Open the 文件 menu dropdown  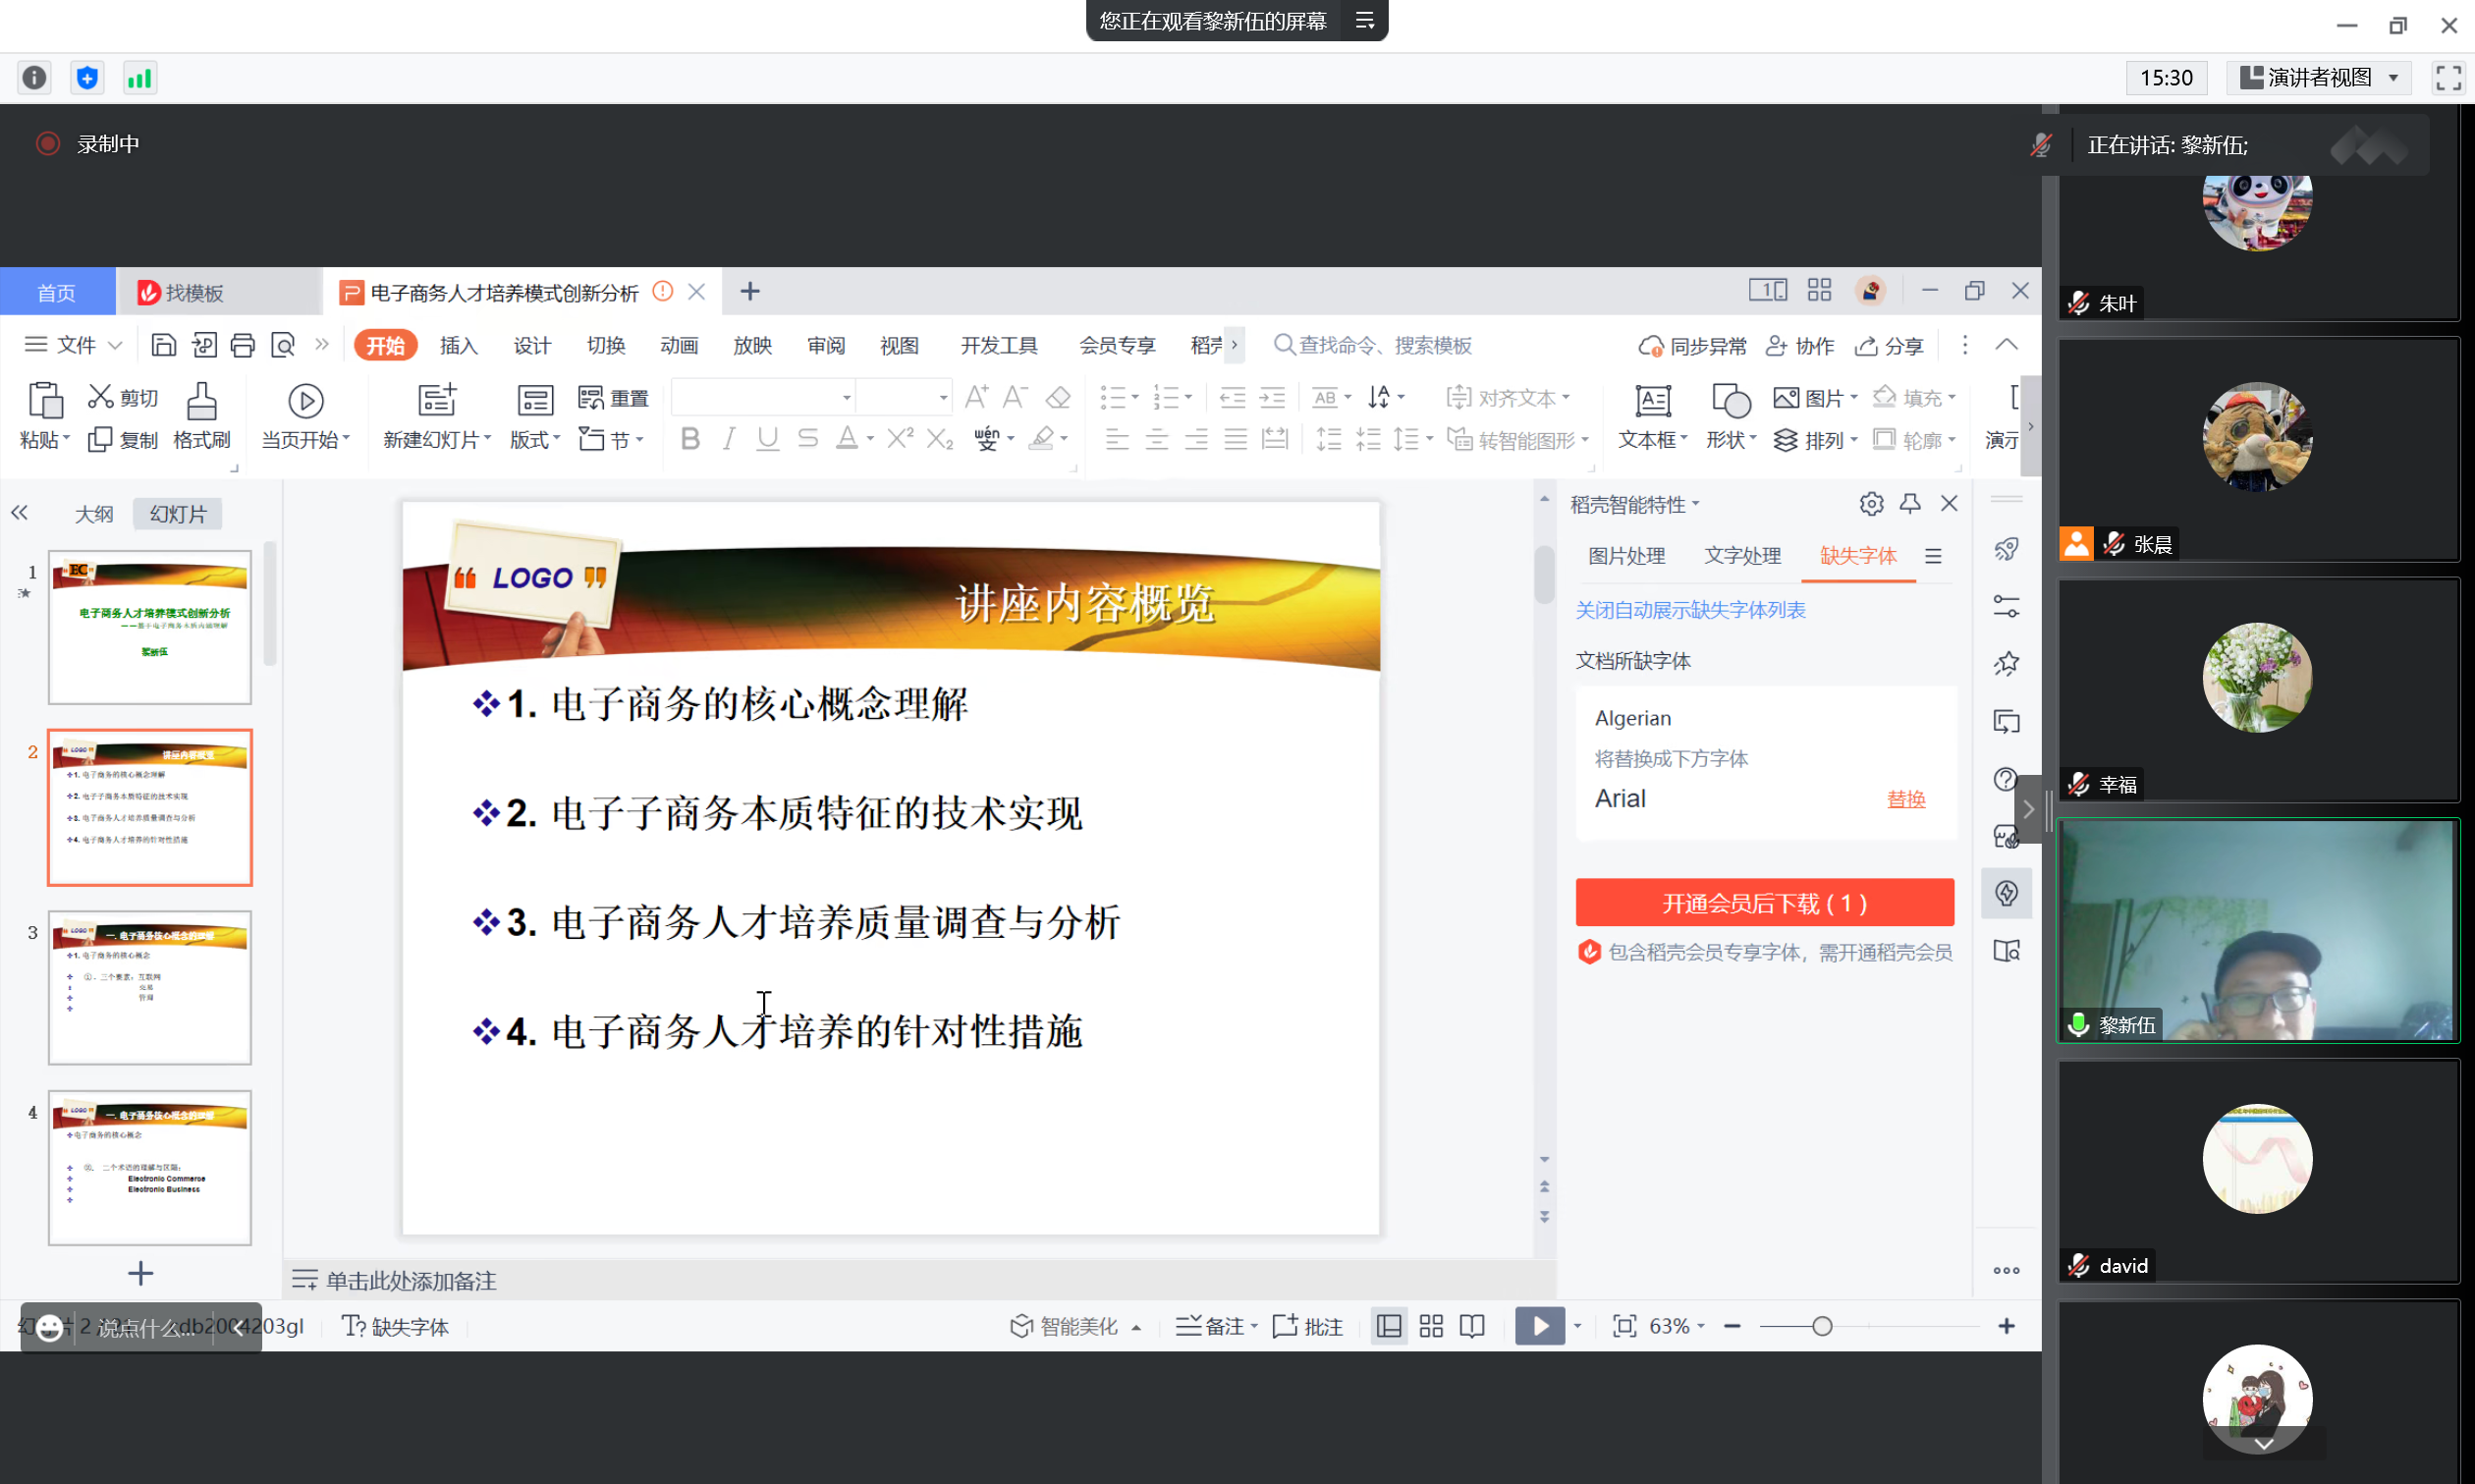coord(73,345)
